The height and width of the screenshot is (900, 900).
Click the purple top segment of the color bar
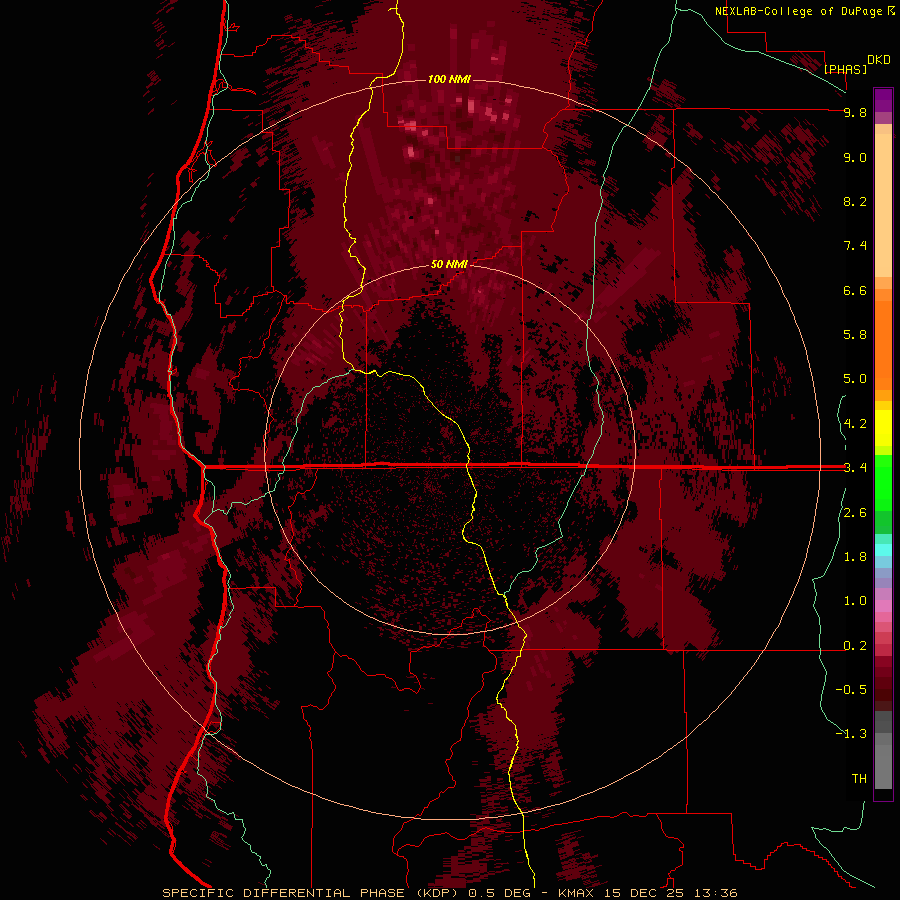[x=883, y=100]
